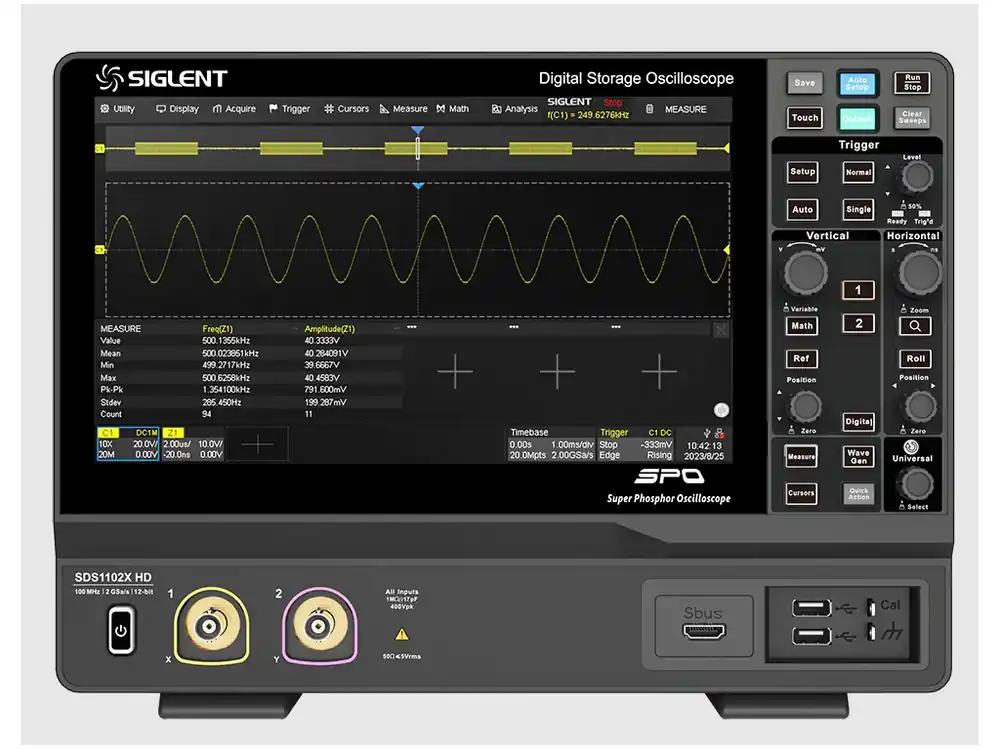Click the Universal Select knob
This screenshot has width=1000, height=750.
pos(916,484)
